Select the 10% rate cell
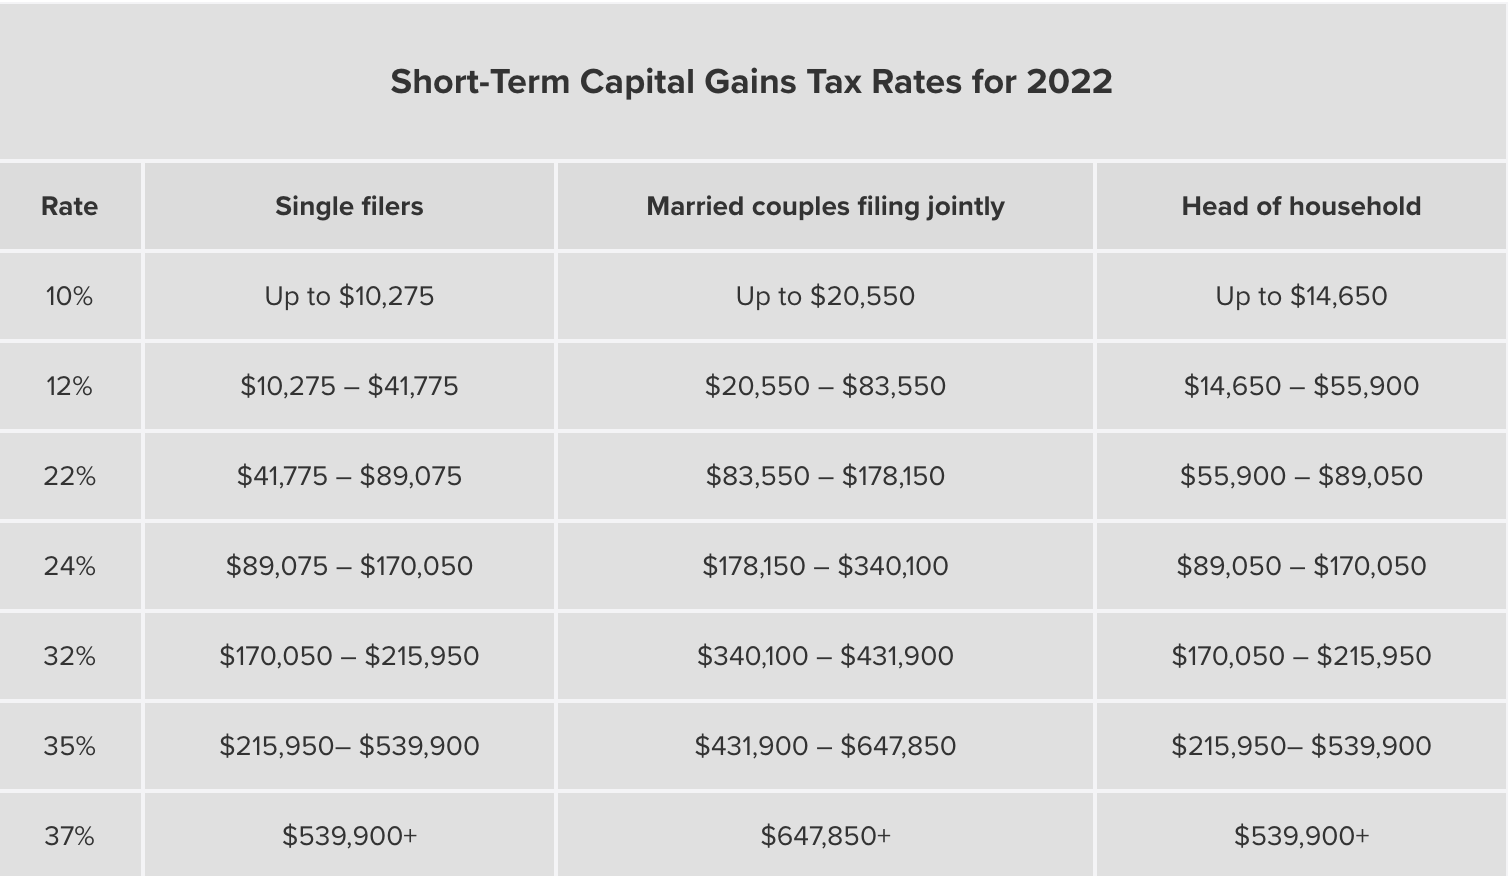The image size is (1512, 876). 69,296
